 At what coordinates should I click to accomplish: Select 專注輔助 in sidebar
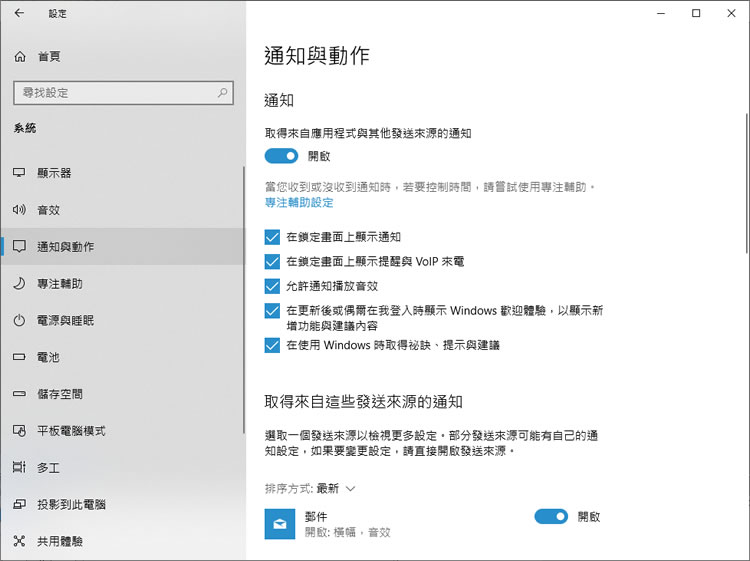click(x=122, y=283)
